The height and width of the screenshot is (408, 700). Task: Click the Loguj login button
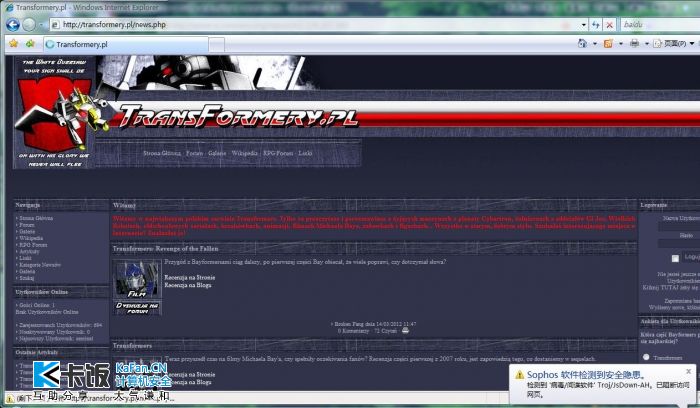coord(691,258)
